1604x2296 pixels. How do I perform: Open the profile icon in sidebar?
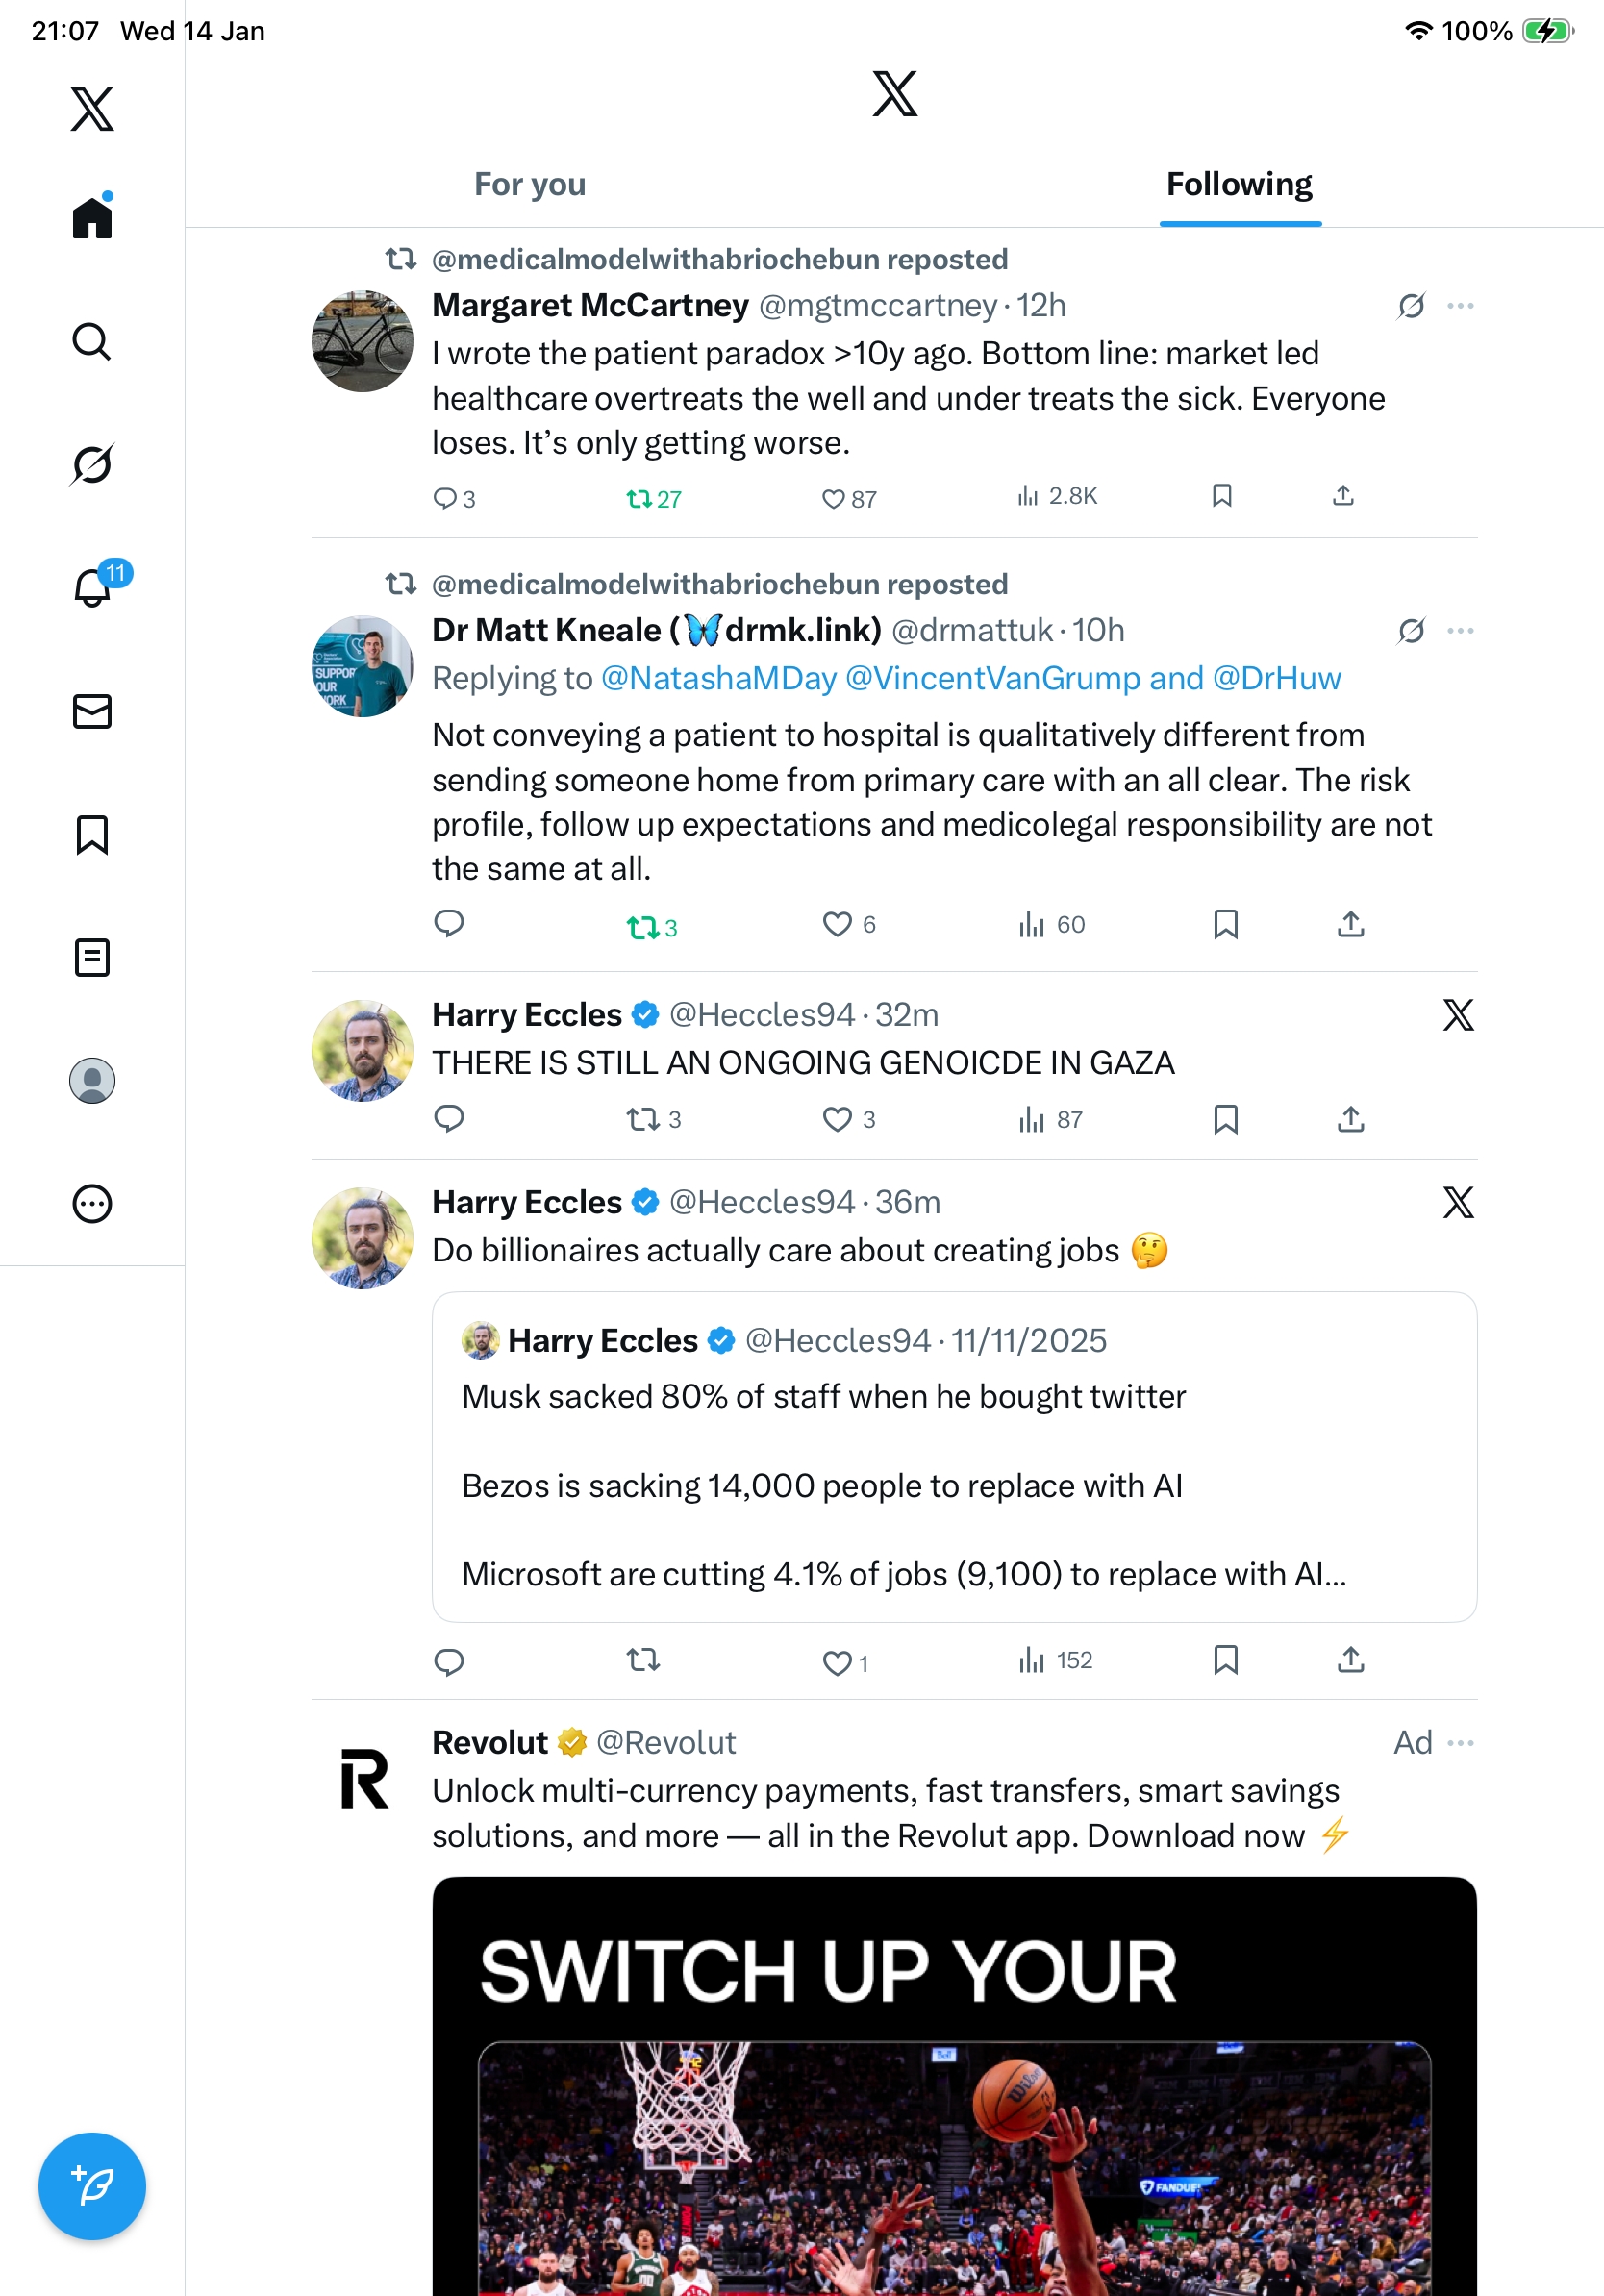click(91, 1080)
